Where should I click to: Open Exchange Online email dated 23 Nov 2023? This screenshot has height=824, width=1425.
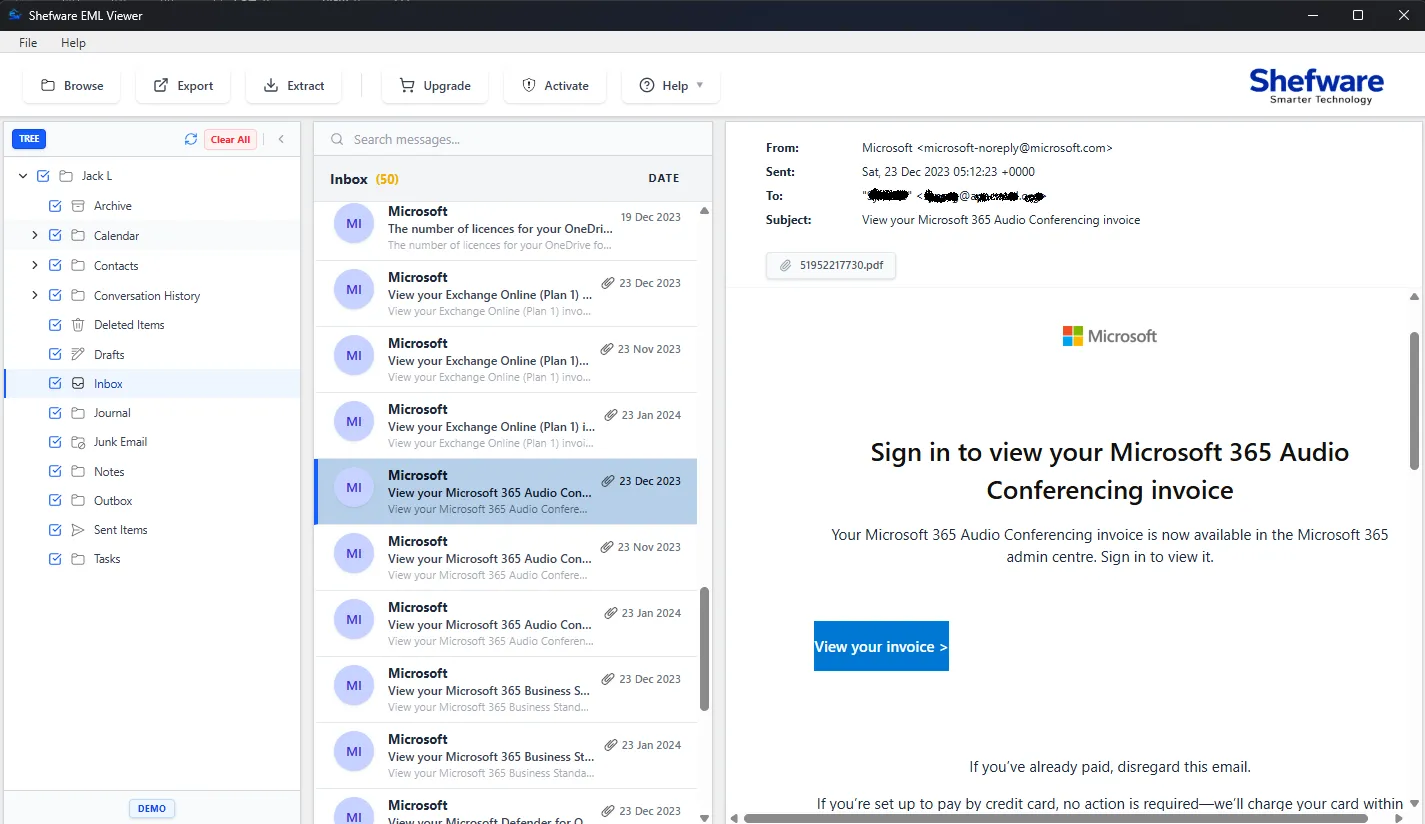click(506, 360)
